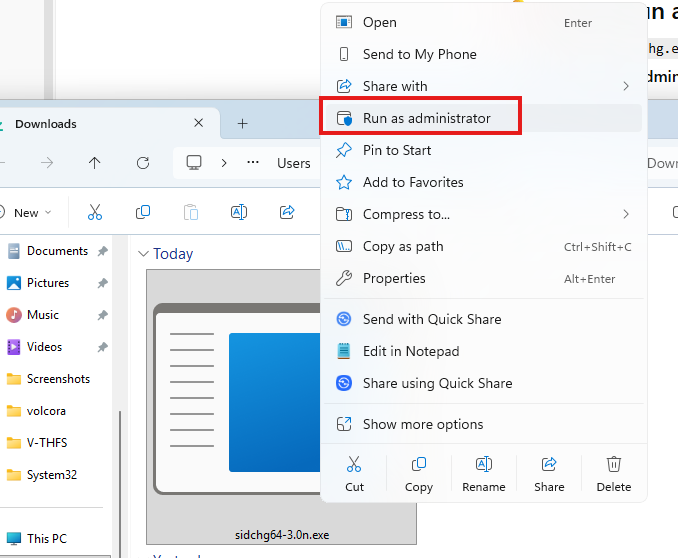
Task: Click Run as administrator
Action: pyautogui.click(x=483, y=118)
